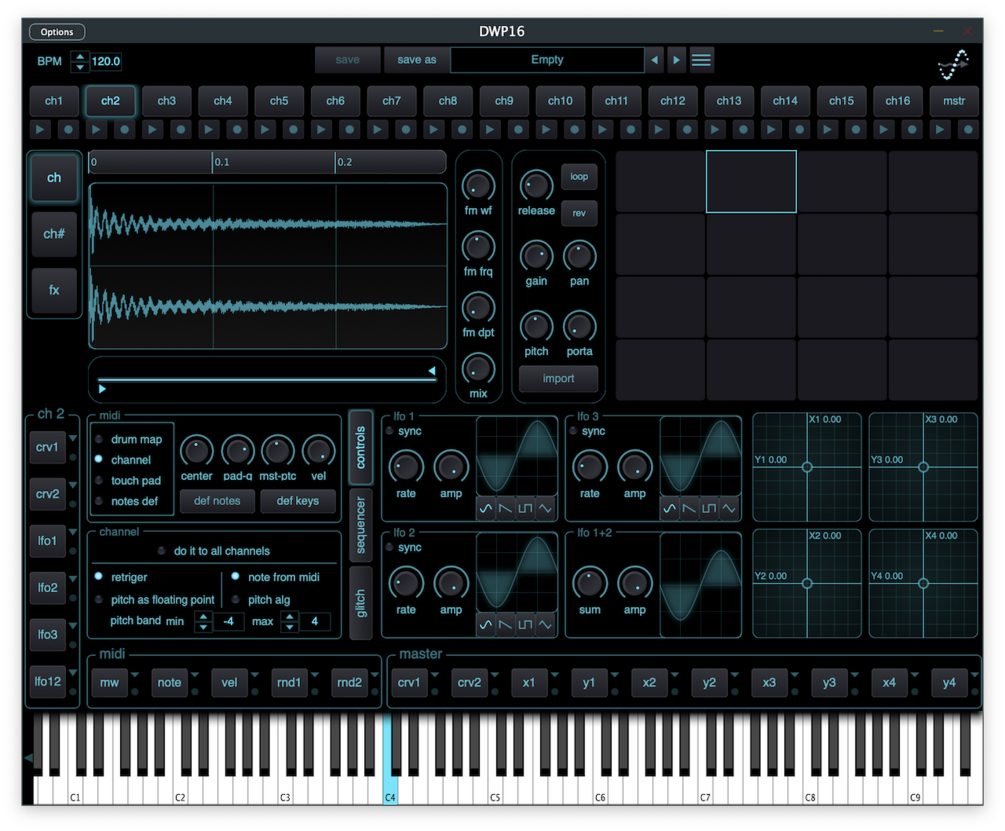Open the x1 master dropdown arrow

[x=554, y=675]
